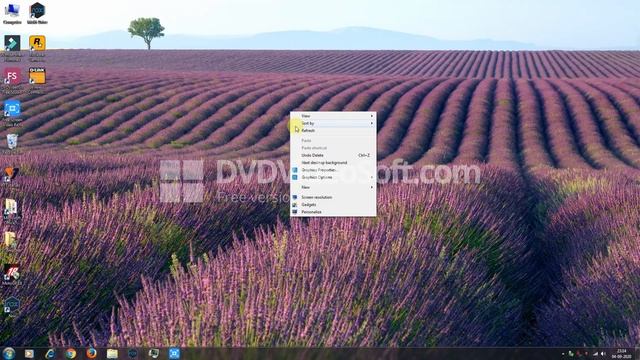
Task: Launch Google Chrome from the taskbar
Action: 71,353
